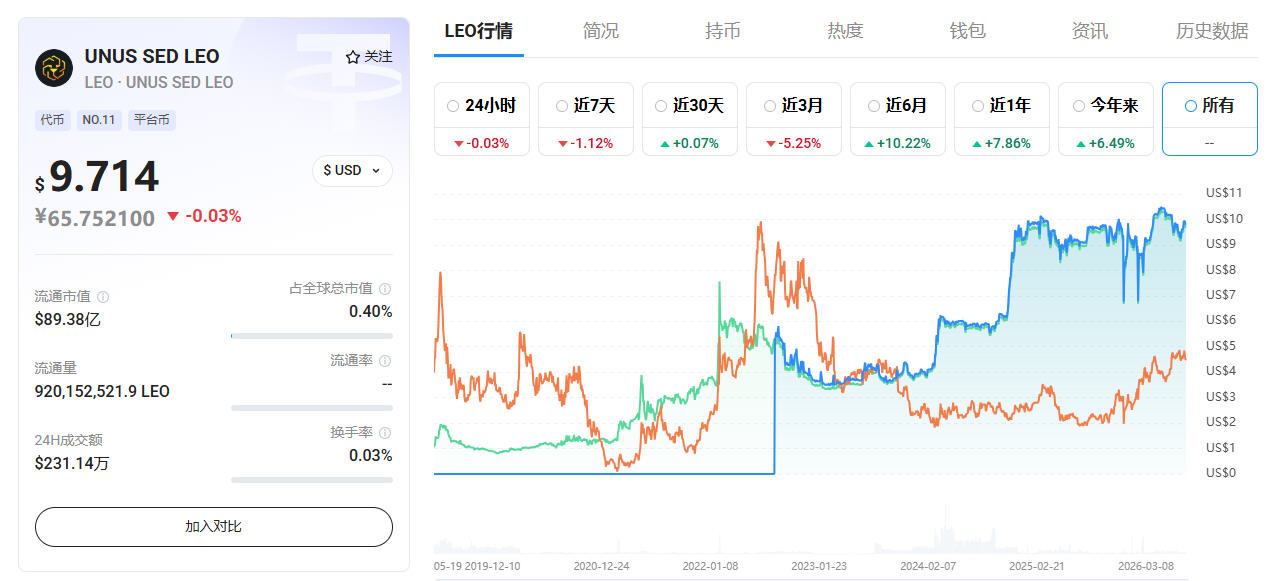The height and width of the screenshot is (581, 1270).
Task: Click the star follow icon 关注
Action: click(352, 57)
